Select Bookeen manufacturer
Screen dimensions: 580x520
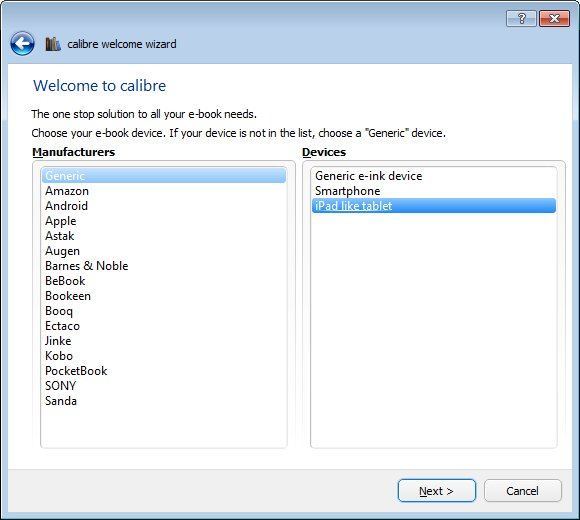[x=164, y=296]
